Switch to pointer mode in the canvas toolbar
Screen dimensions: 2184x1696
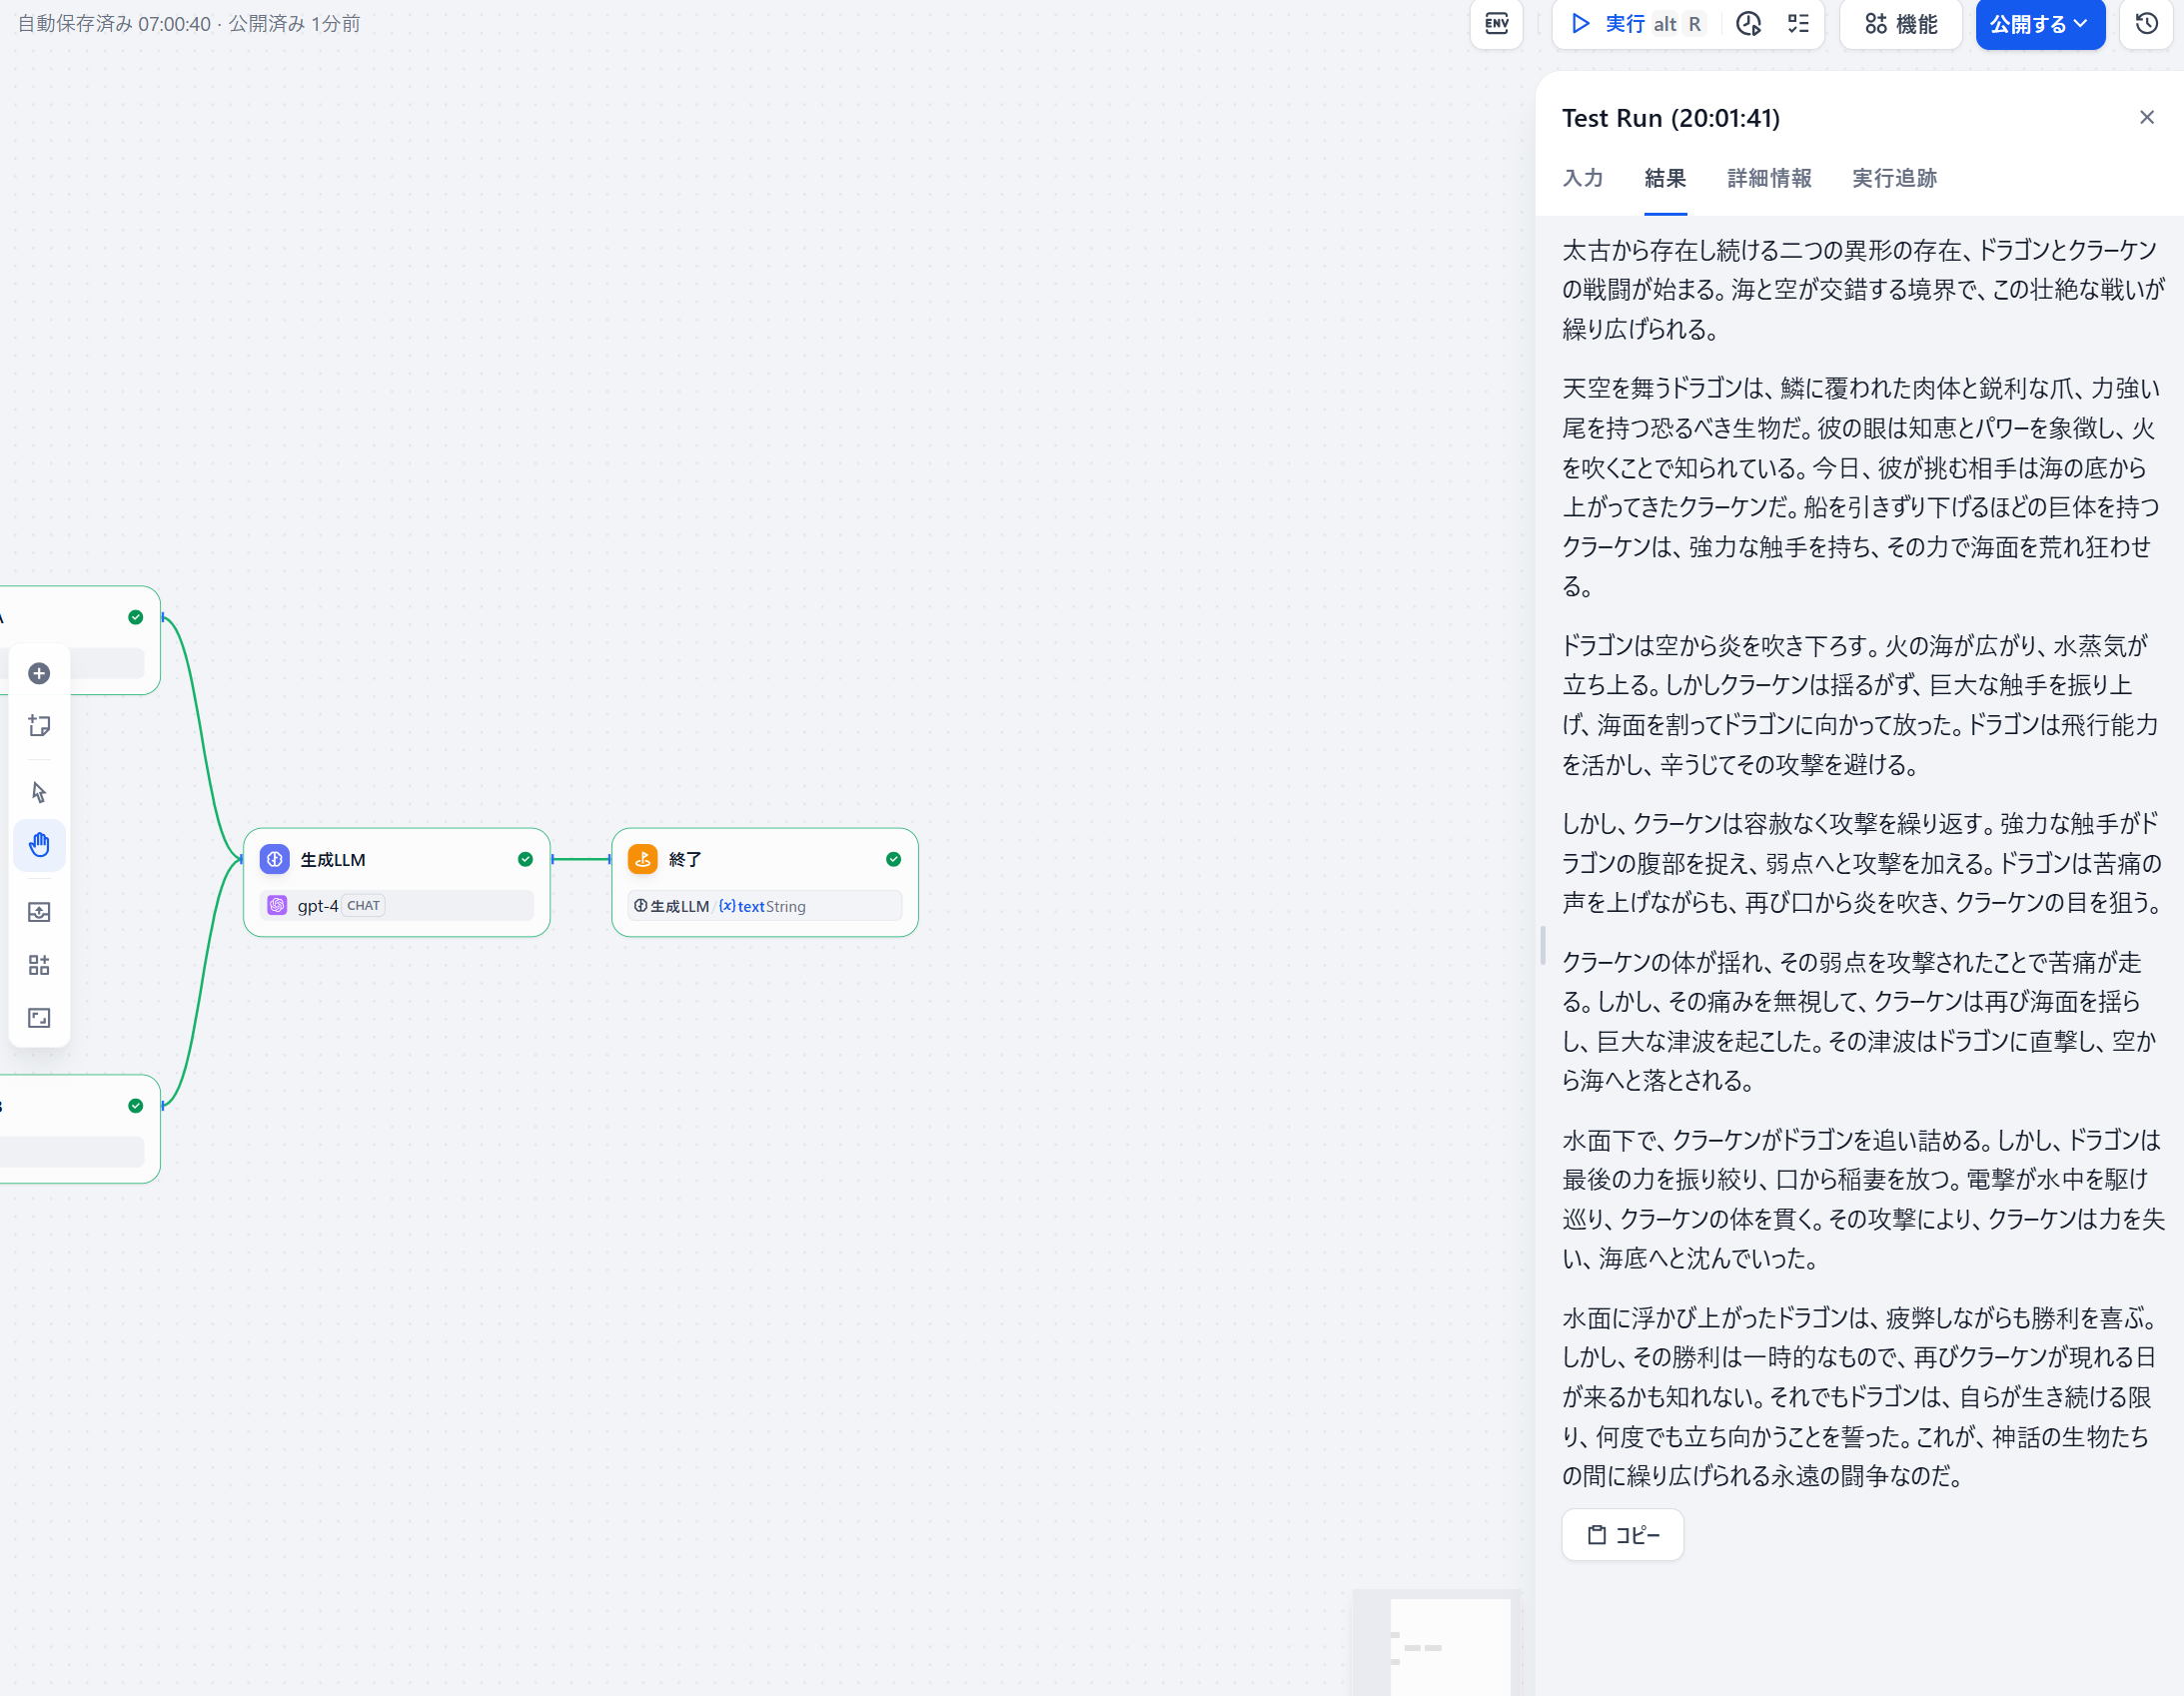coord(39,791)
